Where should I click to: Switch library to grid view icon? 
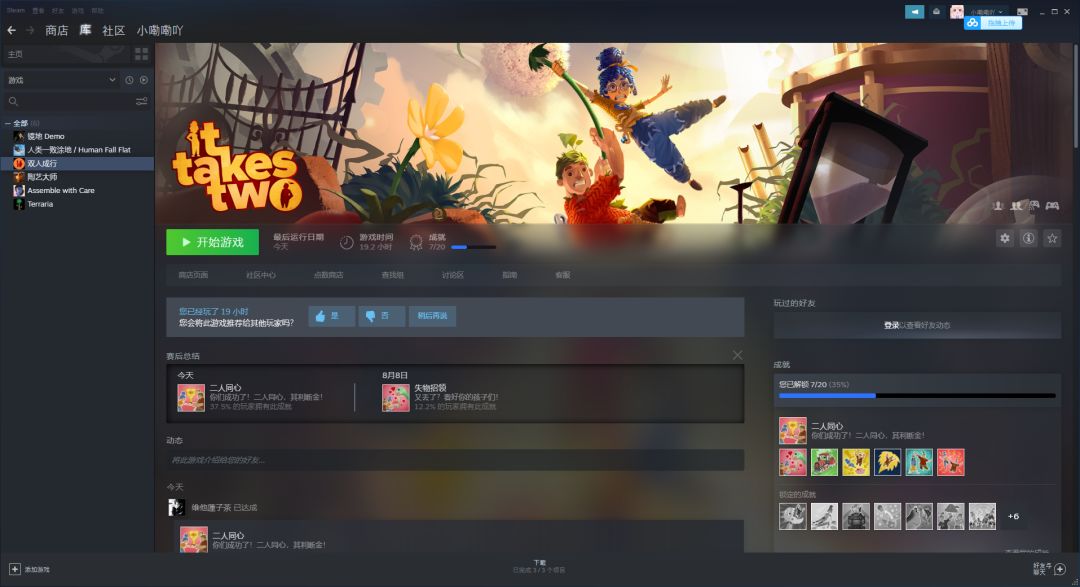141,54
